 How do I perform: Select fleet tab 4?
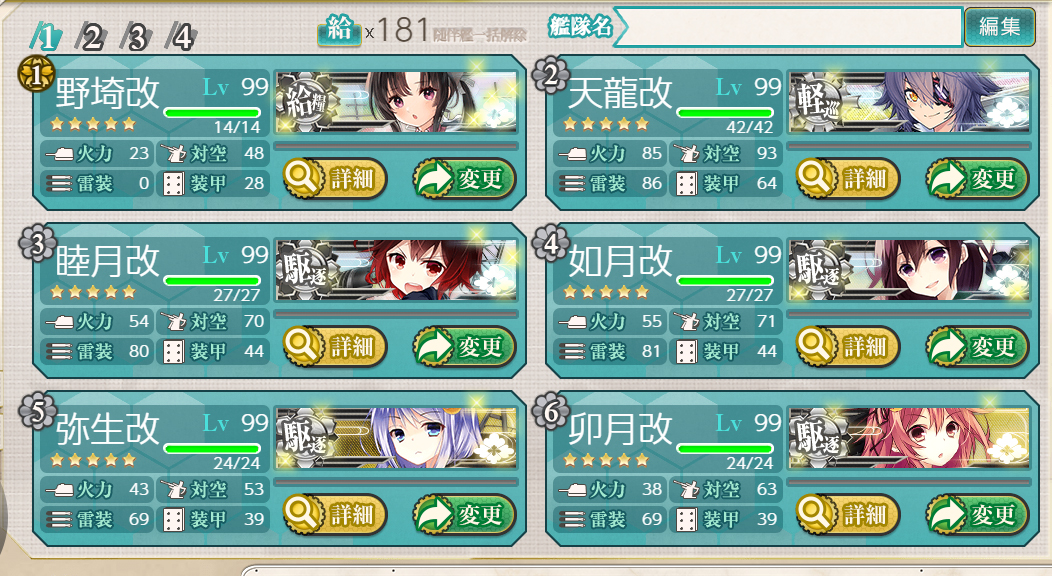click(181, 36)
